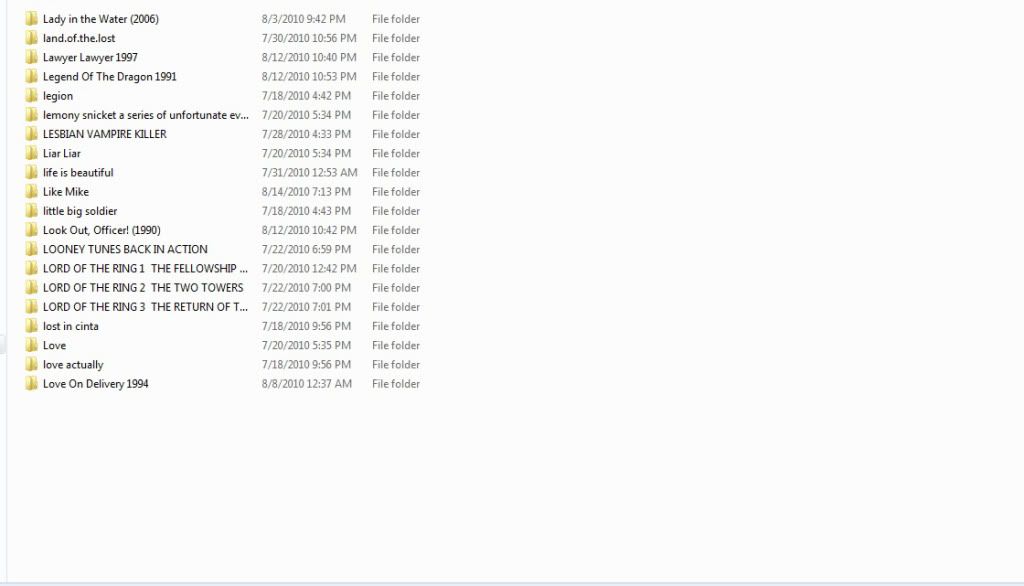The image size is (1024, 586).
Task: Click the folder icon for LOONEY TUNES BACK IN ACTION
Action: click(x=31, y=249)
